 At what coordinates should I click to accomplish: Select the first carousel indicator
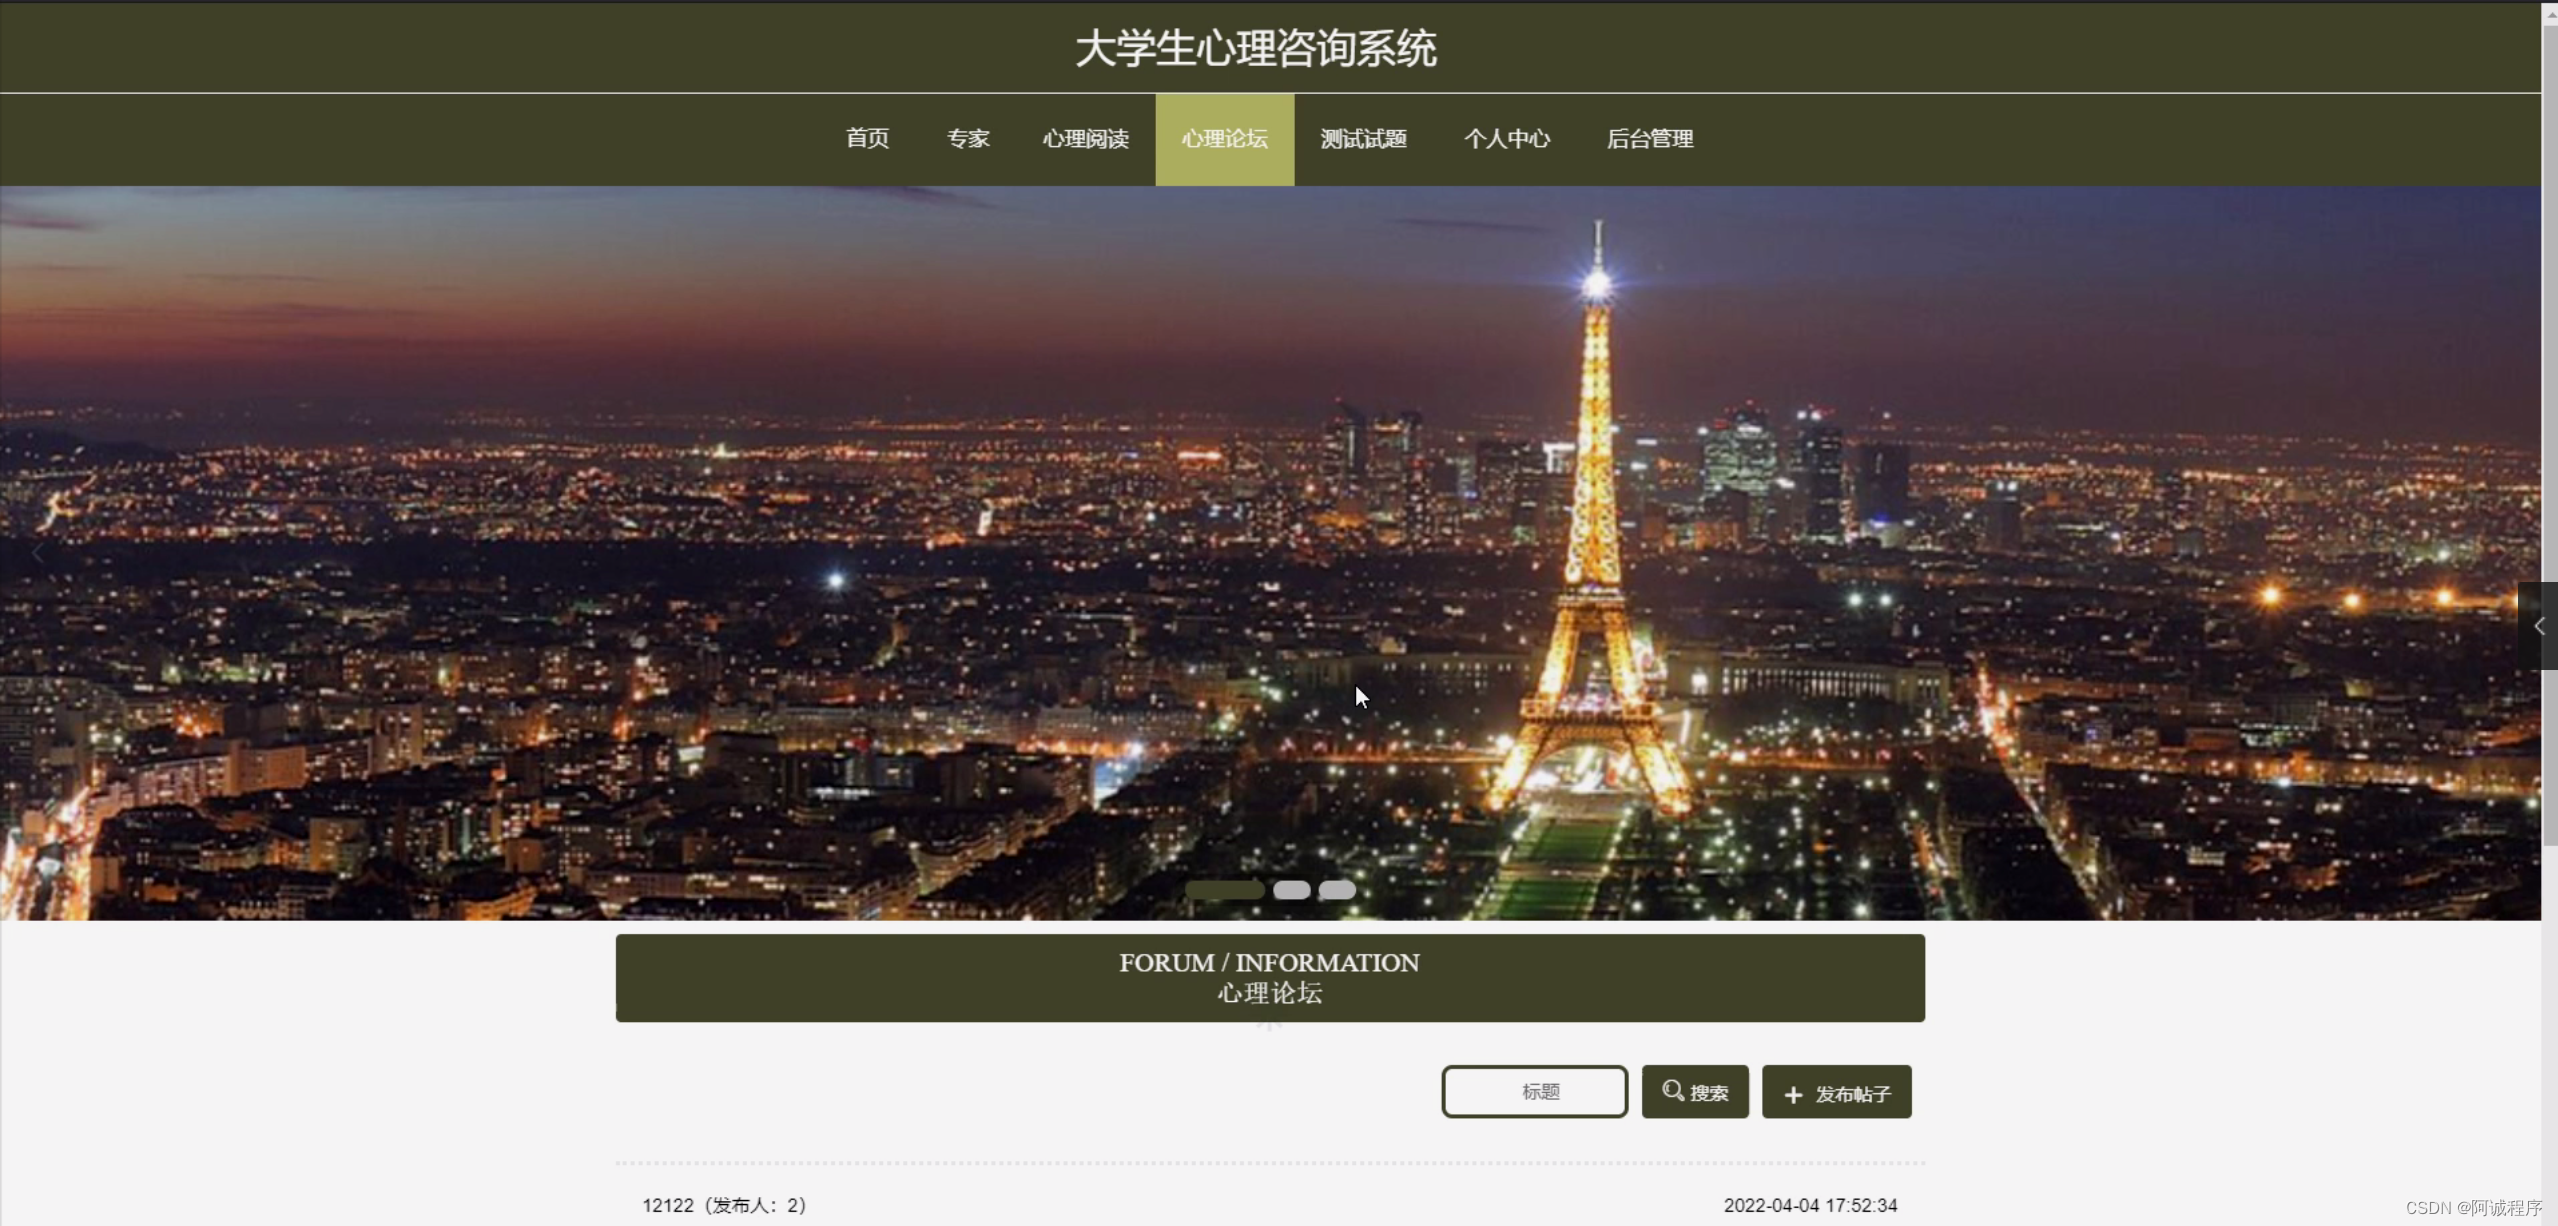1224,889
